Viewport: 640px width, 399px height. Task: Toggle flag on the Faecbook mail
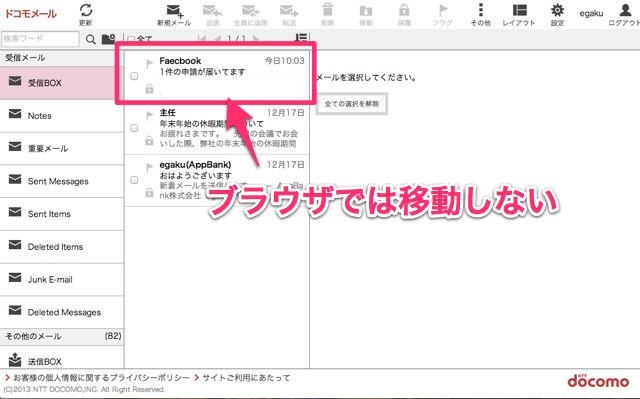pyautogui.click(x=149, y=63)
